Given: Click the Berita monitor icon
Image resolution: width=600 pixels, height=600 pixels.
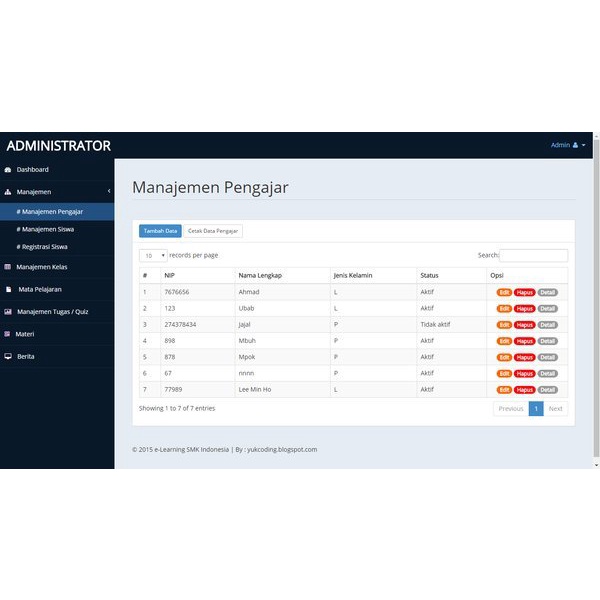Looking at the screenshot, I should point(8,356).
